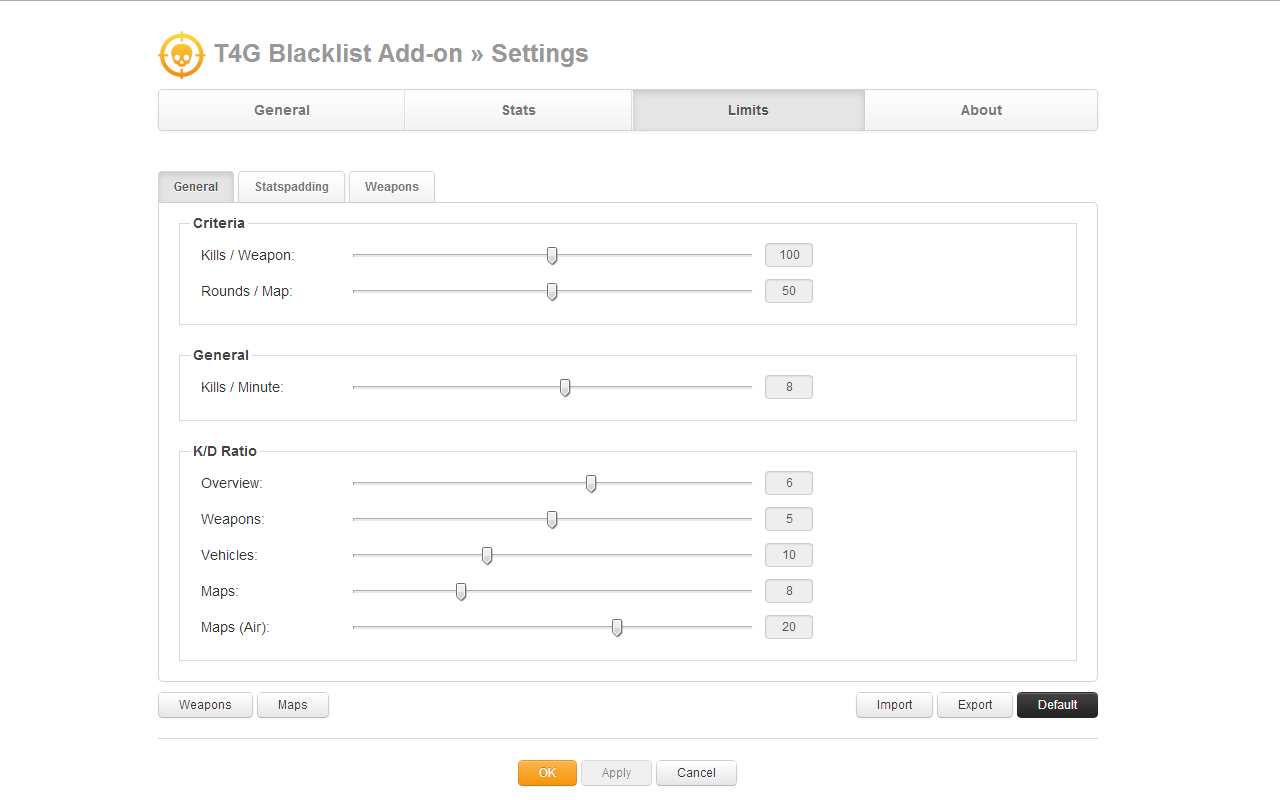Click the Export button
This screenshot has width=1280, height=800.
coord(975,705)
